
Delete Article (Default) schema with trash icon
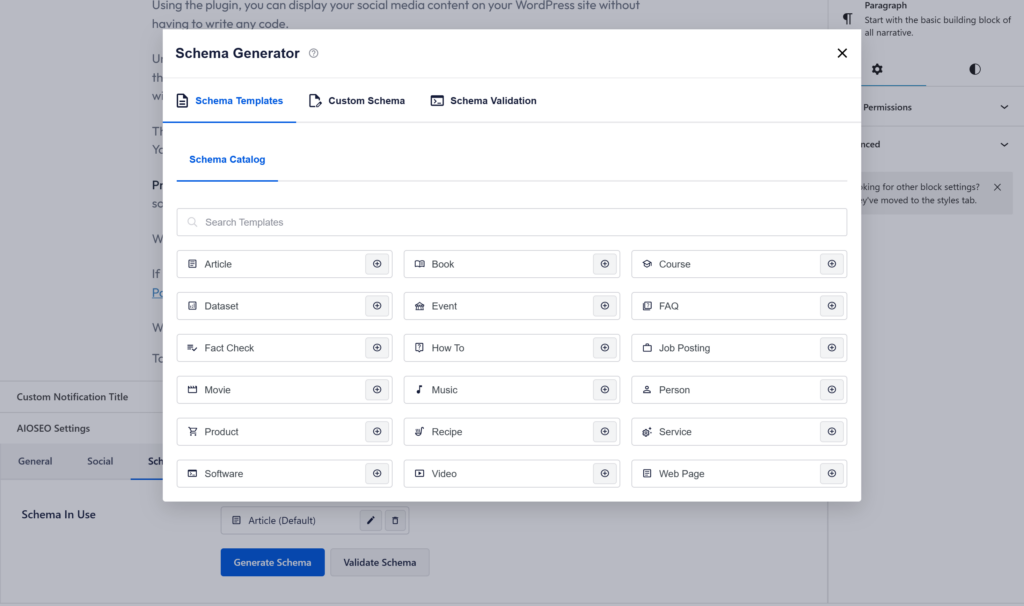tap(395, 520)
